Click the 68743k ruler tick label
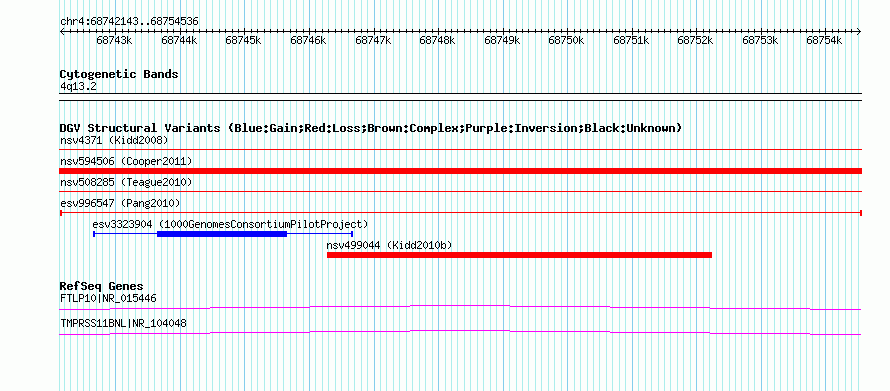 (114, 41)
